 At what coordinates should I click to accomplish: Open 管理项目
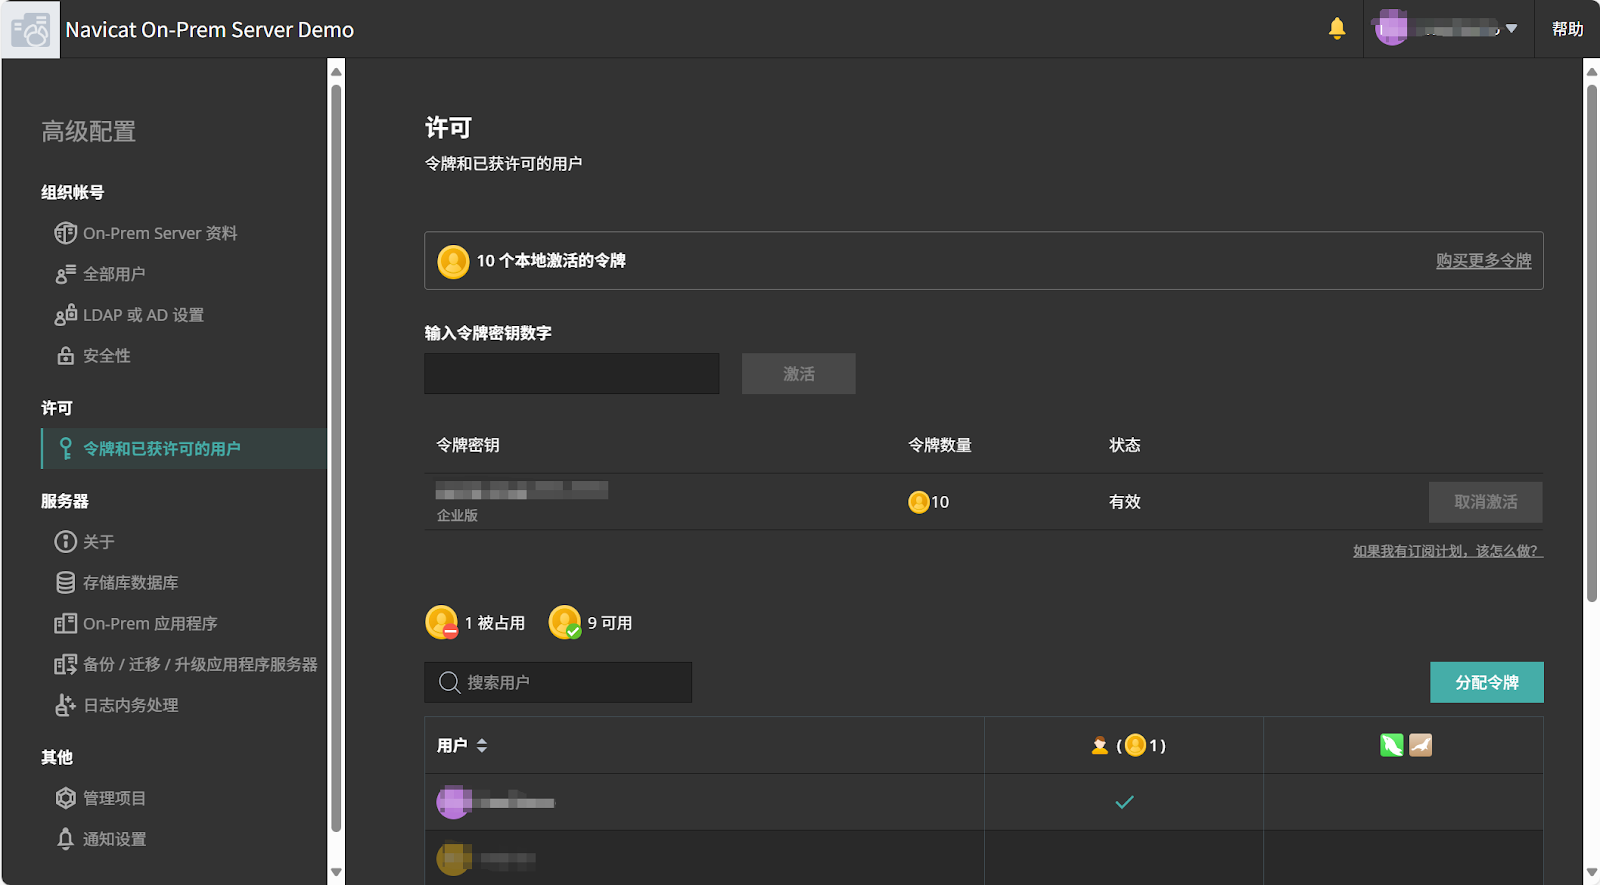pyautogui.click(x=114, y=798)
